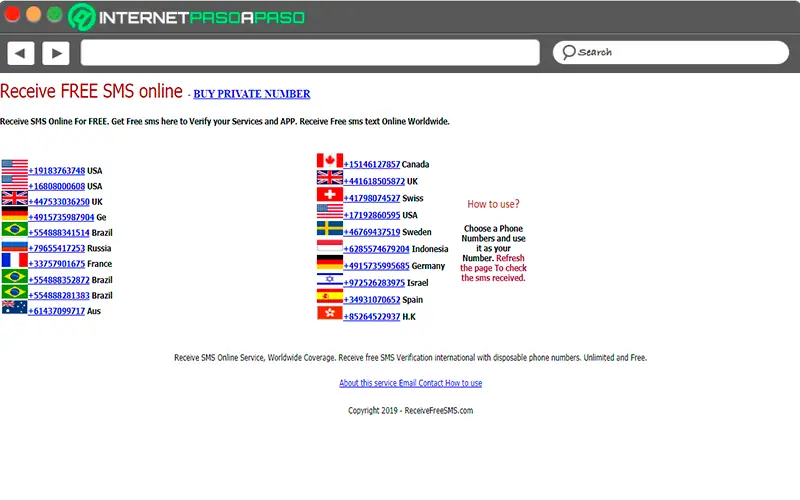800x500 pixels.
Task: Open Australia number +61437099717
Action: click(57, 311)
